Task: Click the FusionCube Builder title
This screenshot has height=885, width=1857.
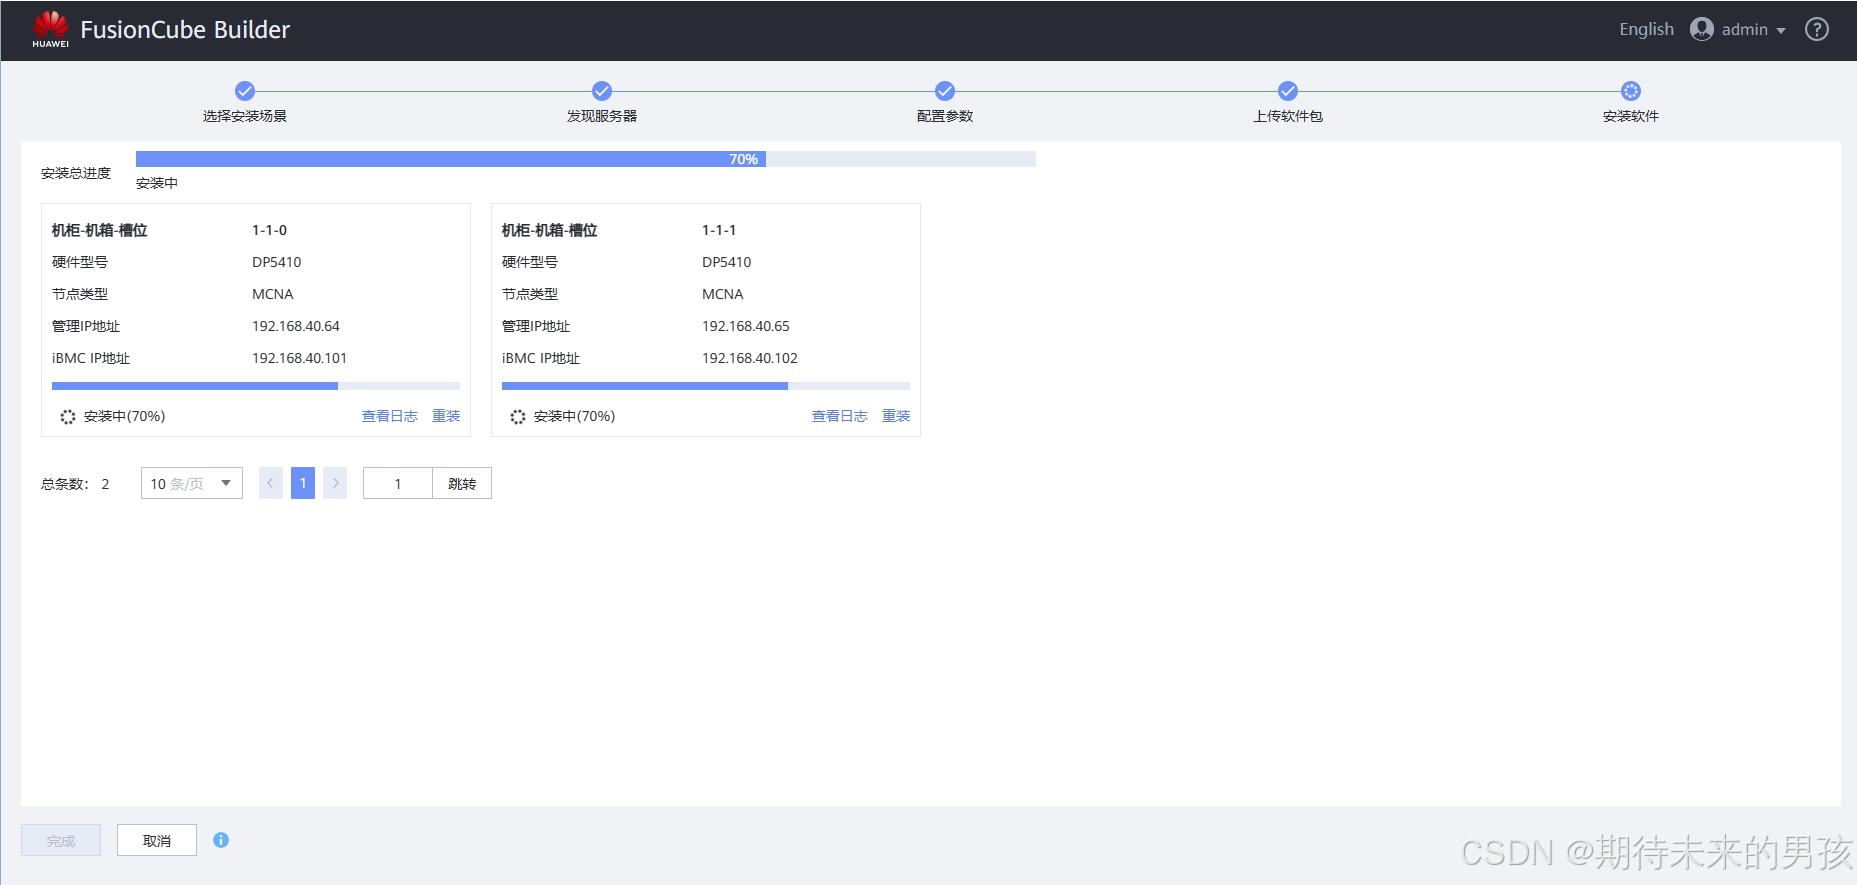Action: coord(185,30)
